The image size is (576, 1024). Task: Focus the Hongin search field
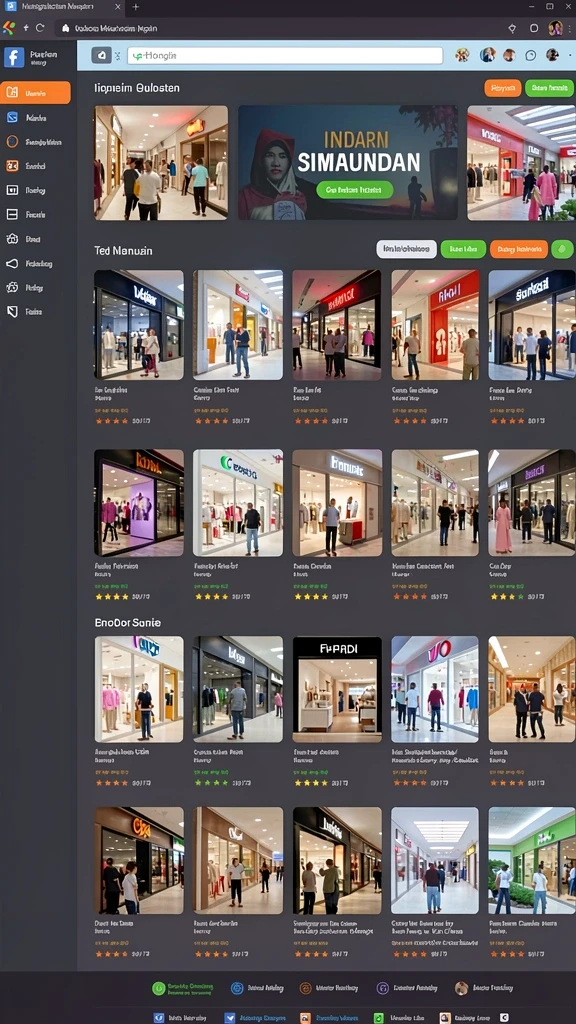pos(285,56)
